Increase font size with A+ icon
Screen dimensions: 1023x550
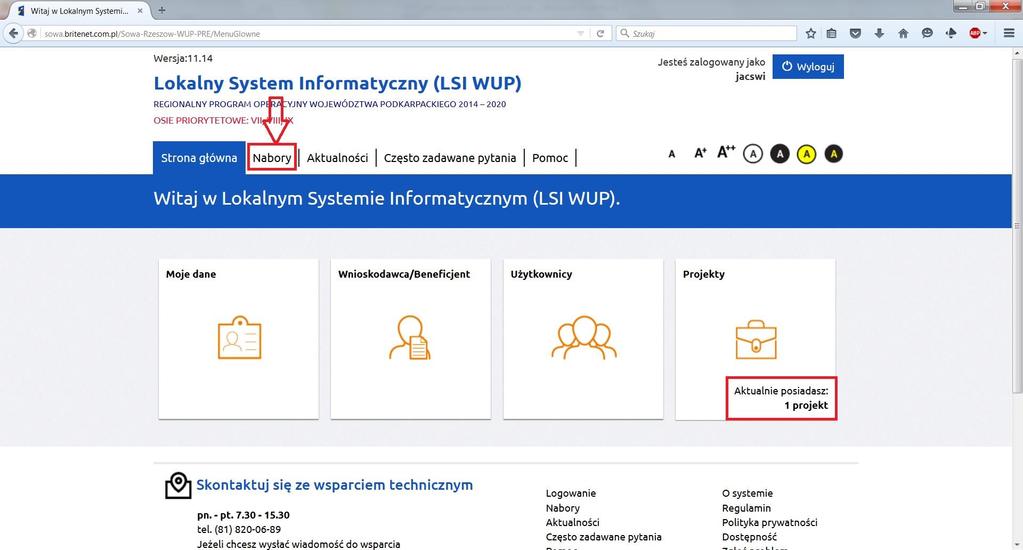pos(700,153)
